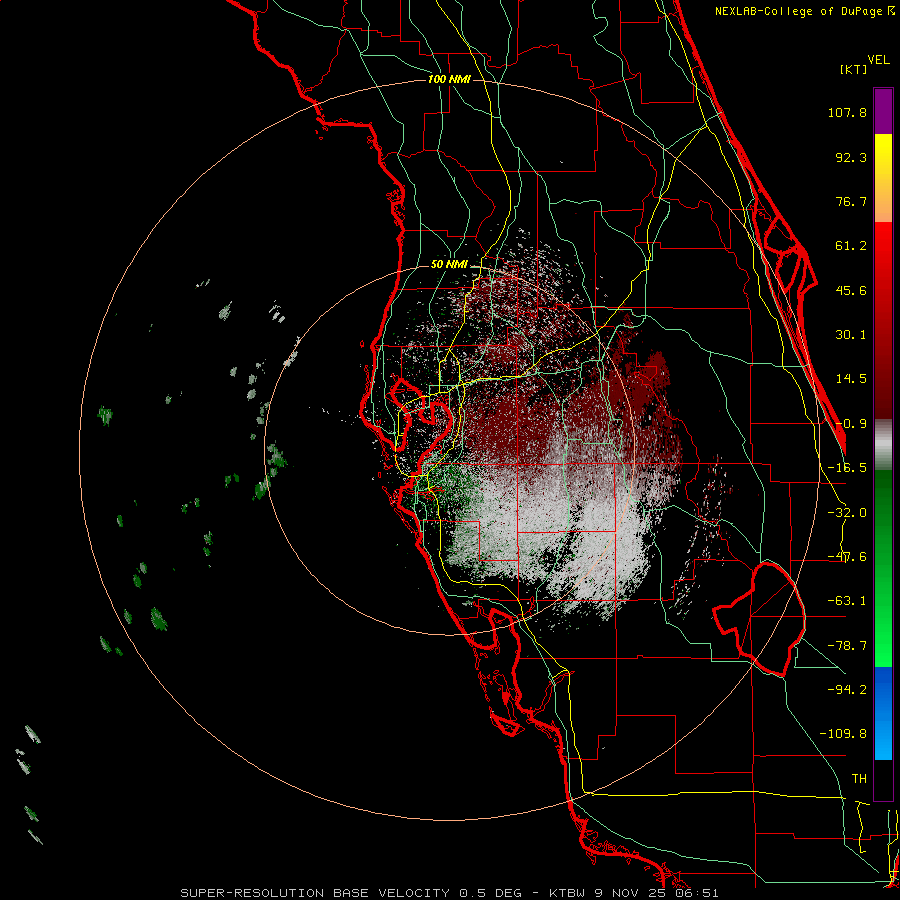Click the -63.1 velocity scale value
900x900 pixels.
point(847,601)
